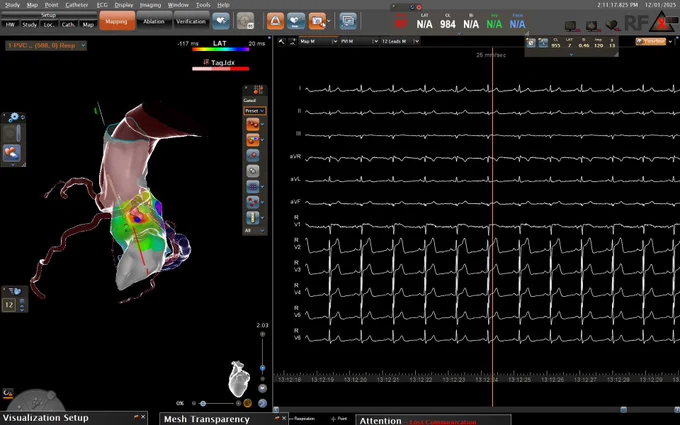Open the Preset dropdown in Gated panel

tap(255, 111)
